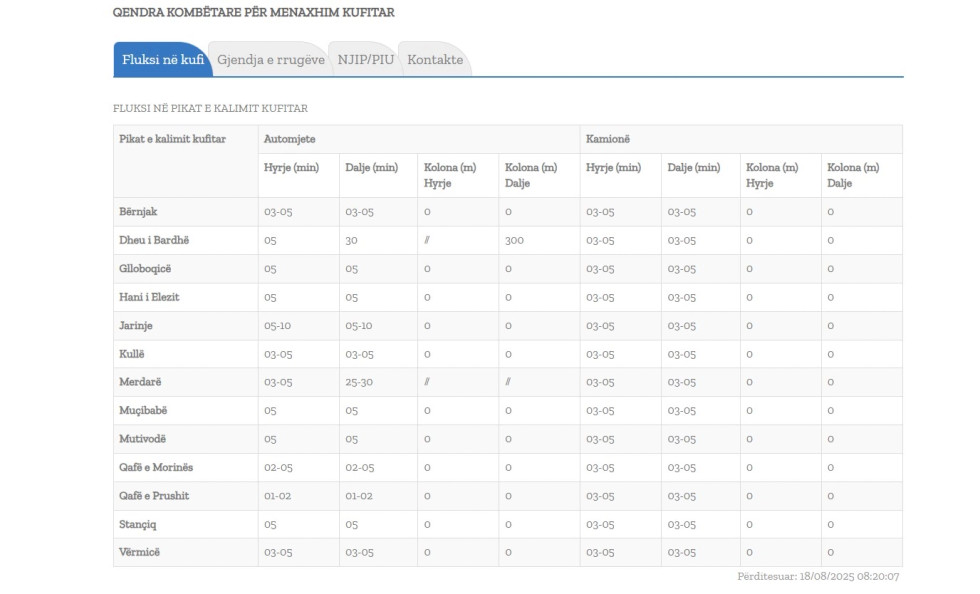
Task: Click the Jarinje 05-10 entry time cell
Action: pyautogui.click(x=278, y=326)
